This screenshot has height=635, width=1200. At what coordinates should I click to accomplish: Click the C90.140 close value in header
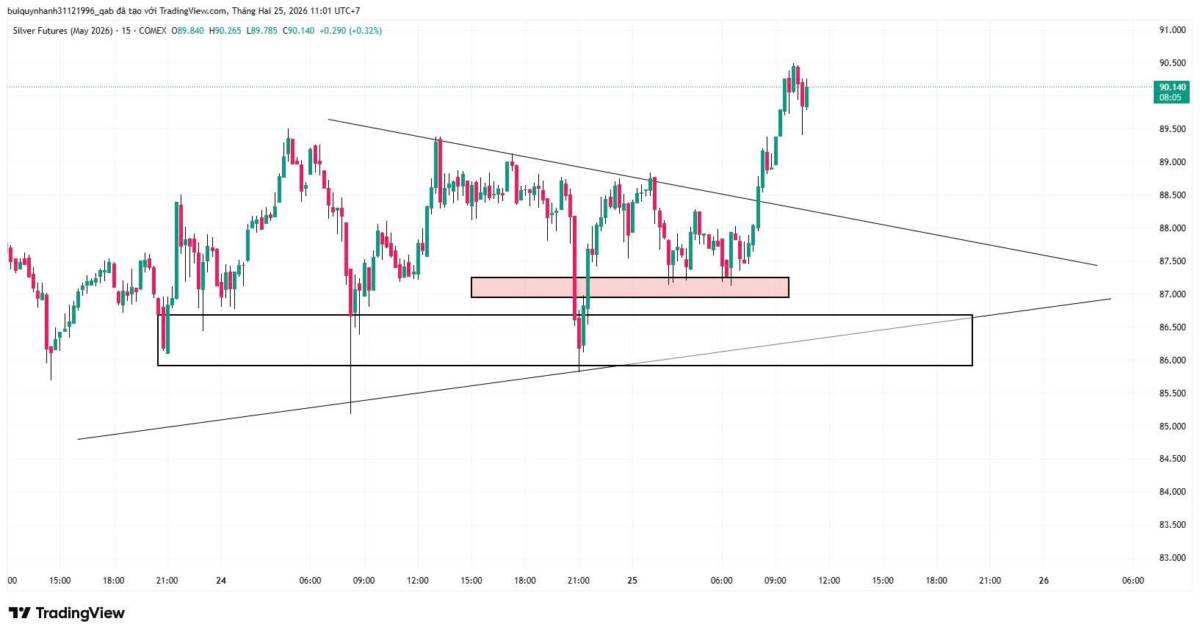pyautogui.click(x=297, y=30)
